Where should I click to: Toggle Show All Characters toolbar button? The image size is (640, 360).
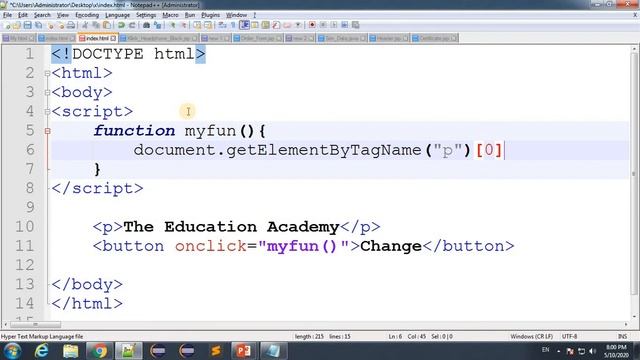(x=233, y=25)
